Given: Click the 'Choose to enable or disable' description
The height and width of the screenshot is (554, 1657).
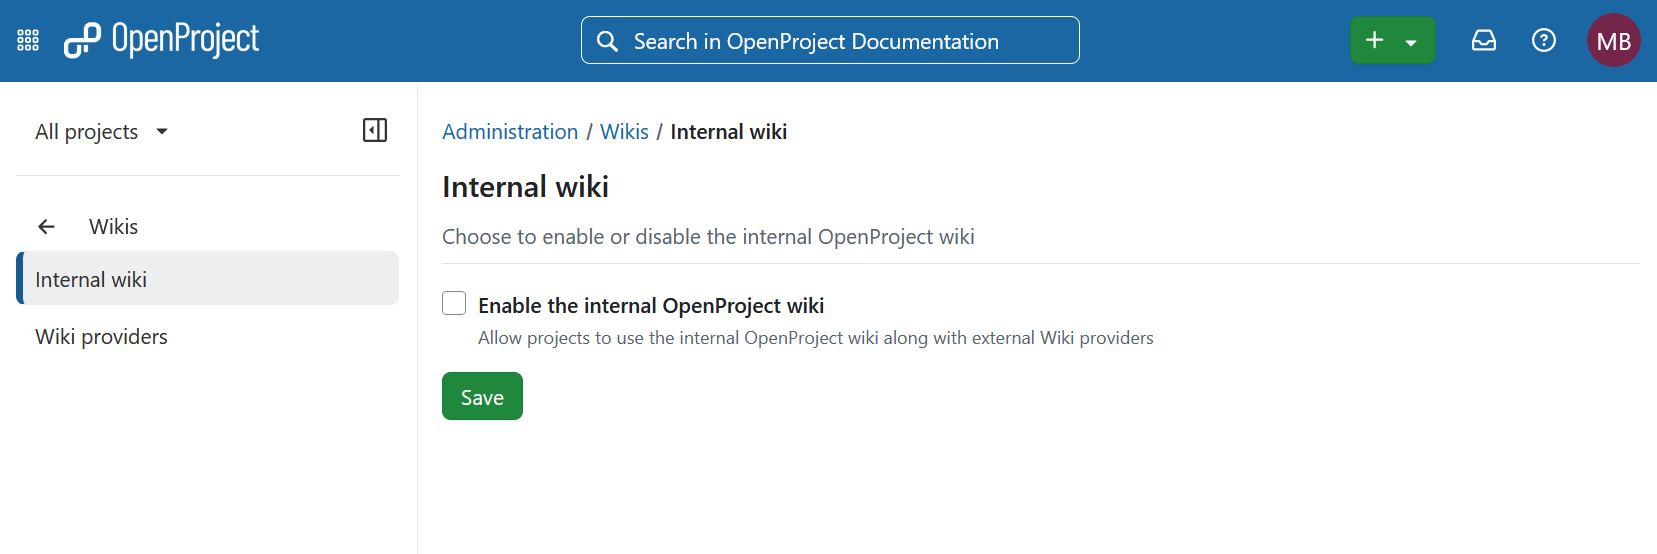Looking at the screenshot, I should pos(708,237).
